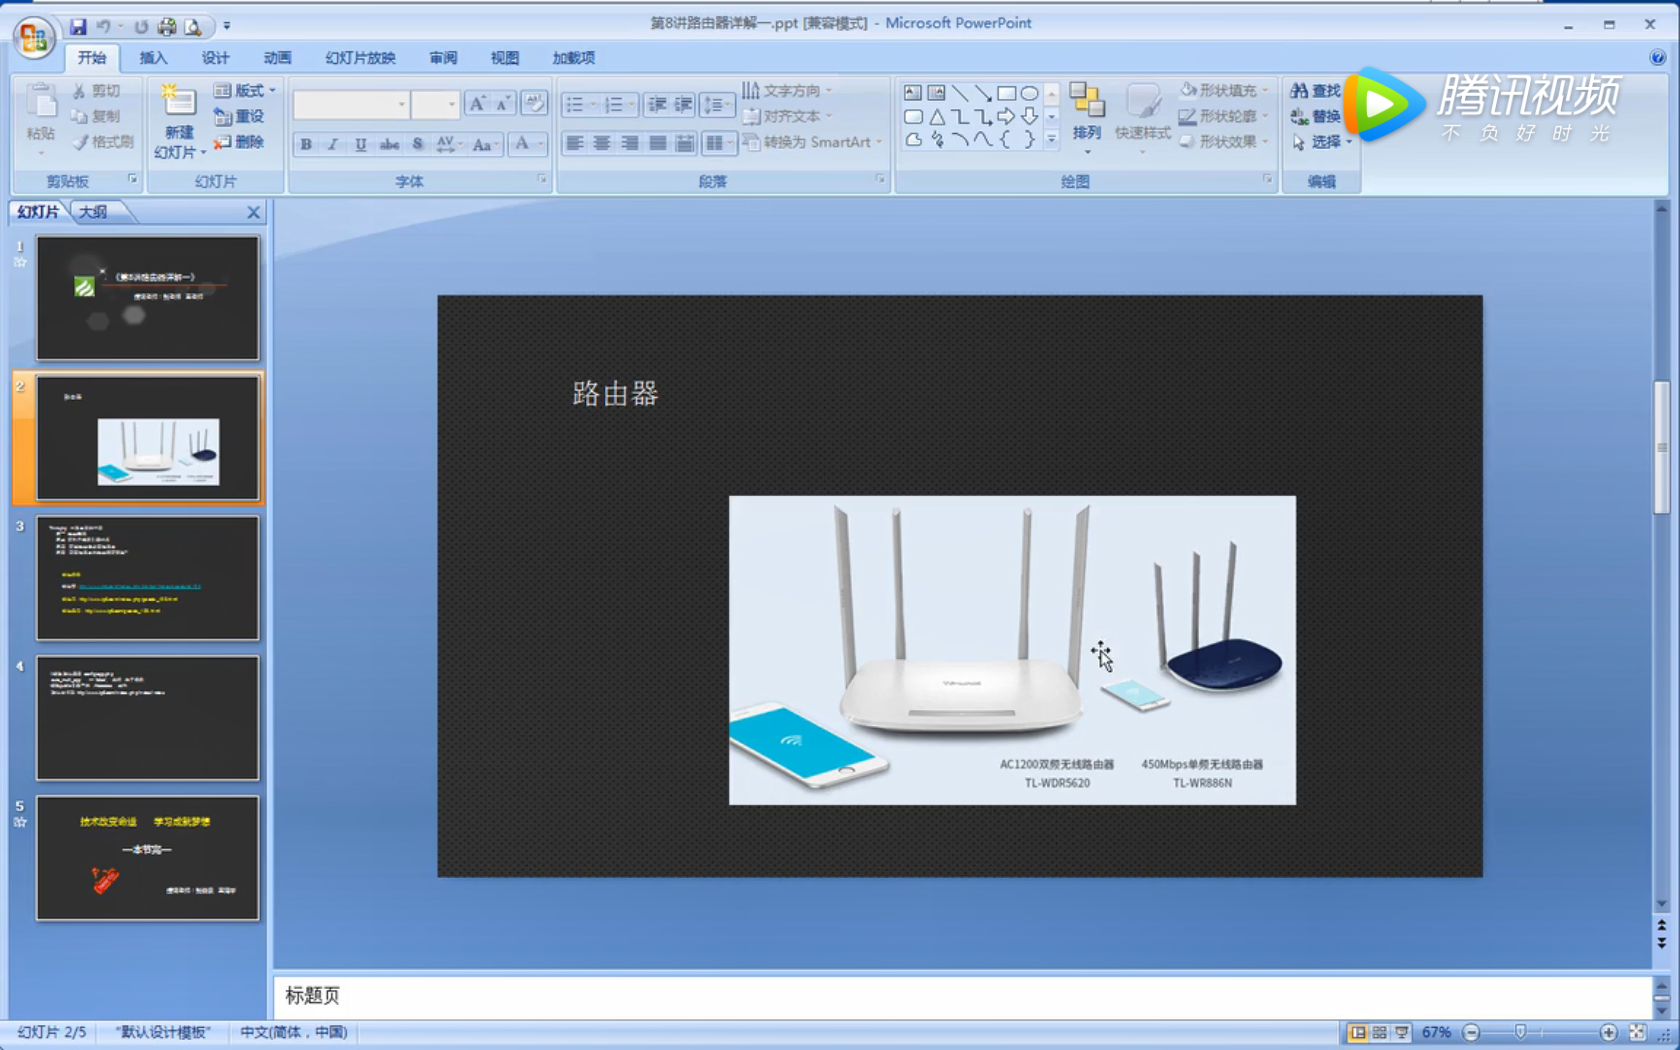The width and height of the screenshot is (1680, 1050).
Task: Insert a text box shape
Action: click(x=913, y=93)
